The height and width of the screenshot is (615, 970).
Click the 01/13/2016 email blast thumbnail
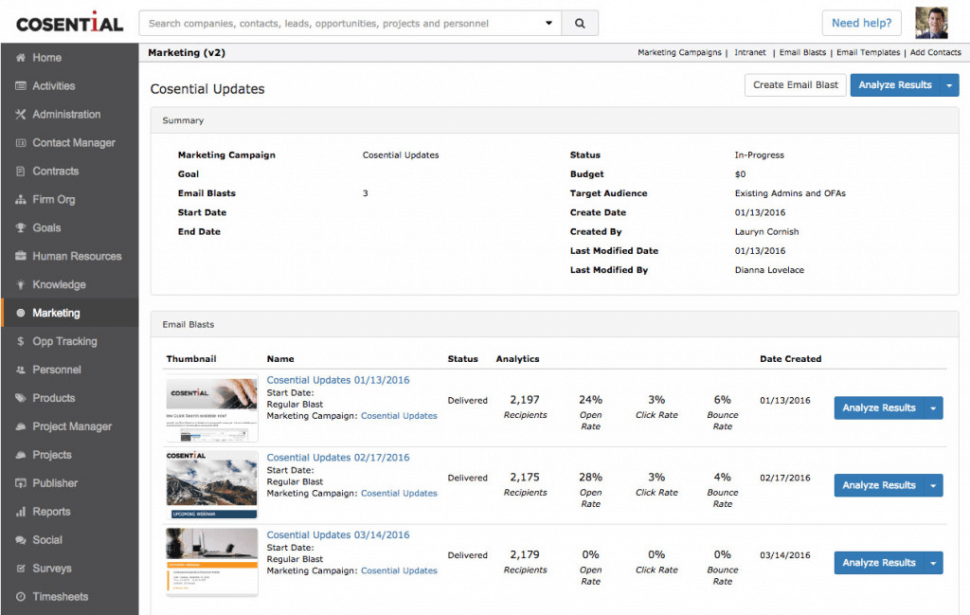[211, 407]
